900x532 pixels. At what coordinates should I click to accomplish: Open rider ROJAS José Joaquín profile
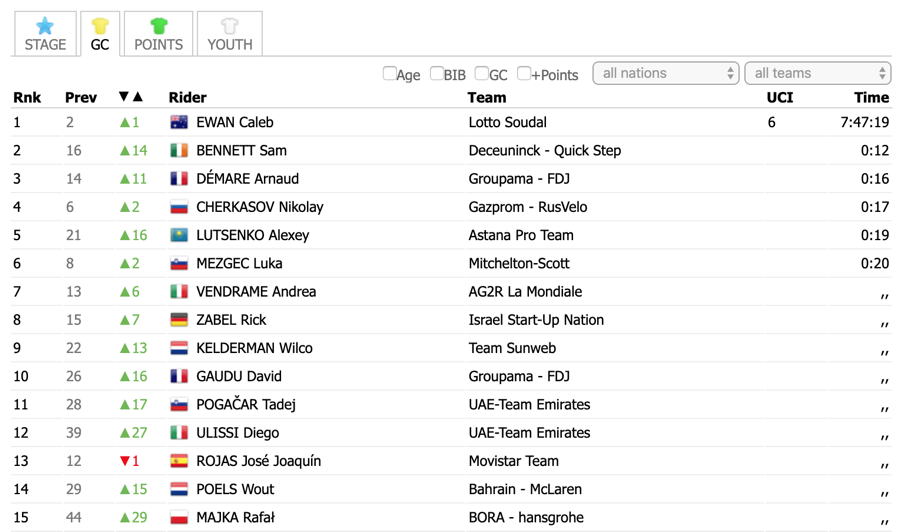pos(258,461)
